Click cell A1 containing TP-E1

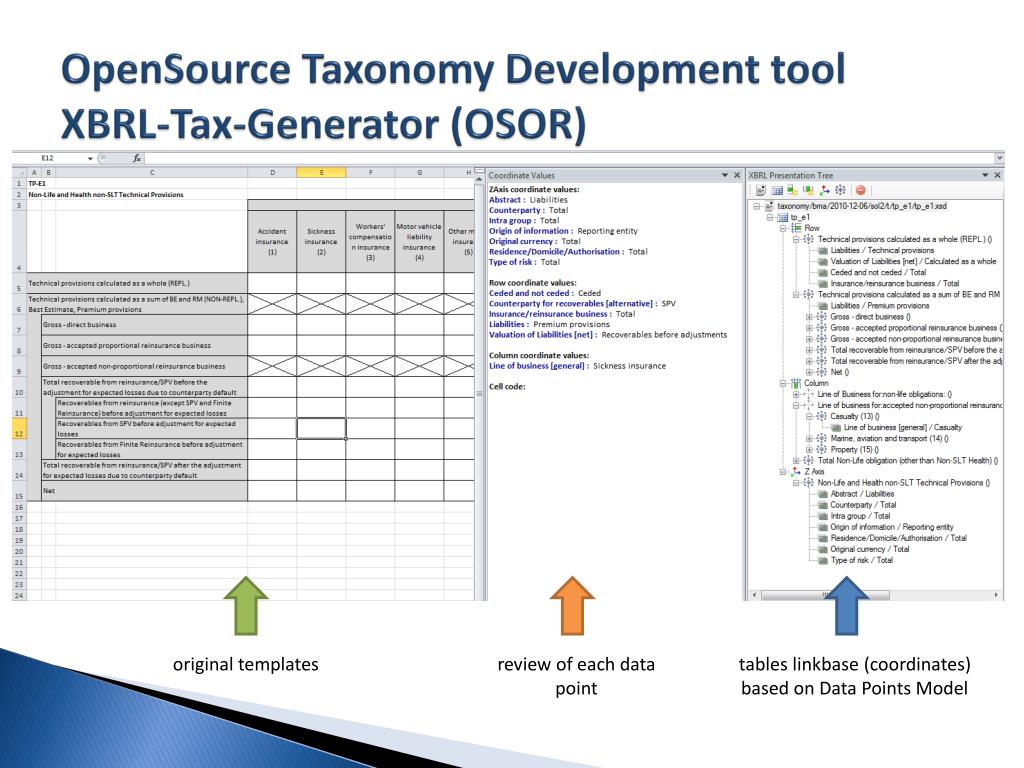click(x=36, y=184)
